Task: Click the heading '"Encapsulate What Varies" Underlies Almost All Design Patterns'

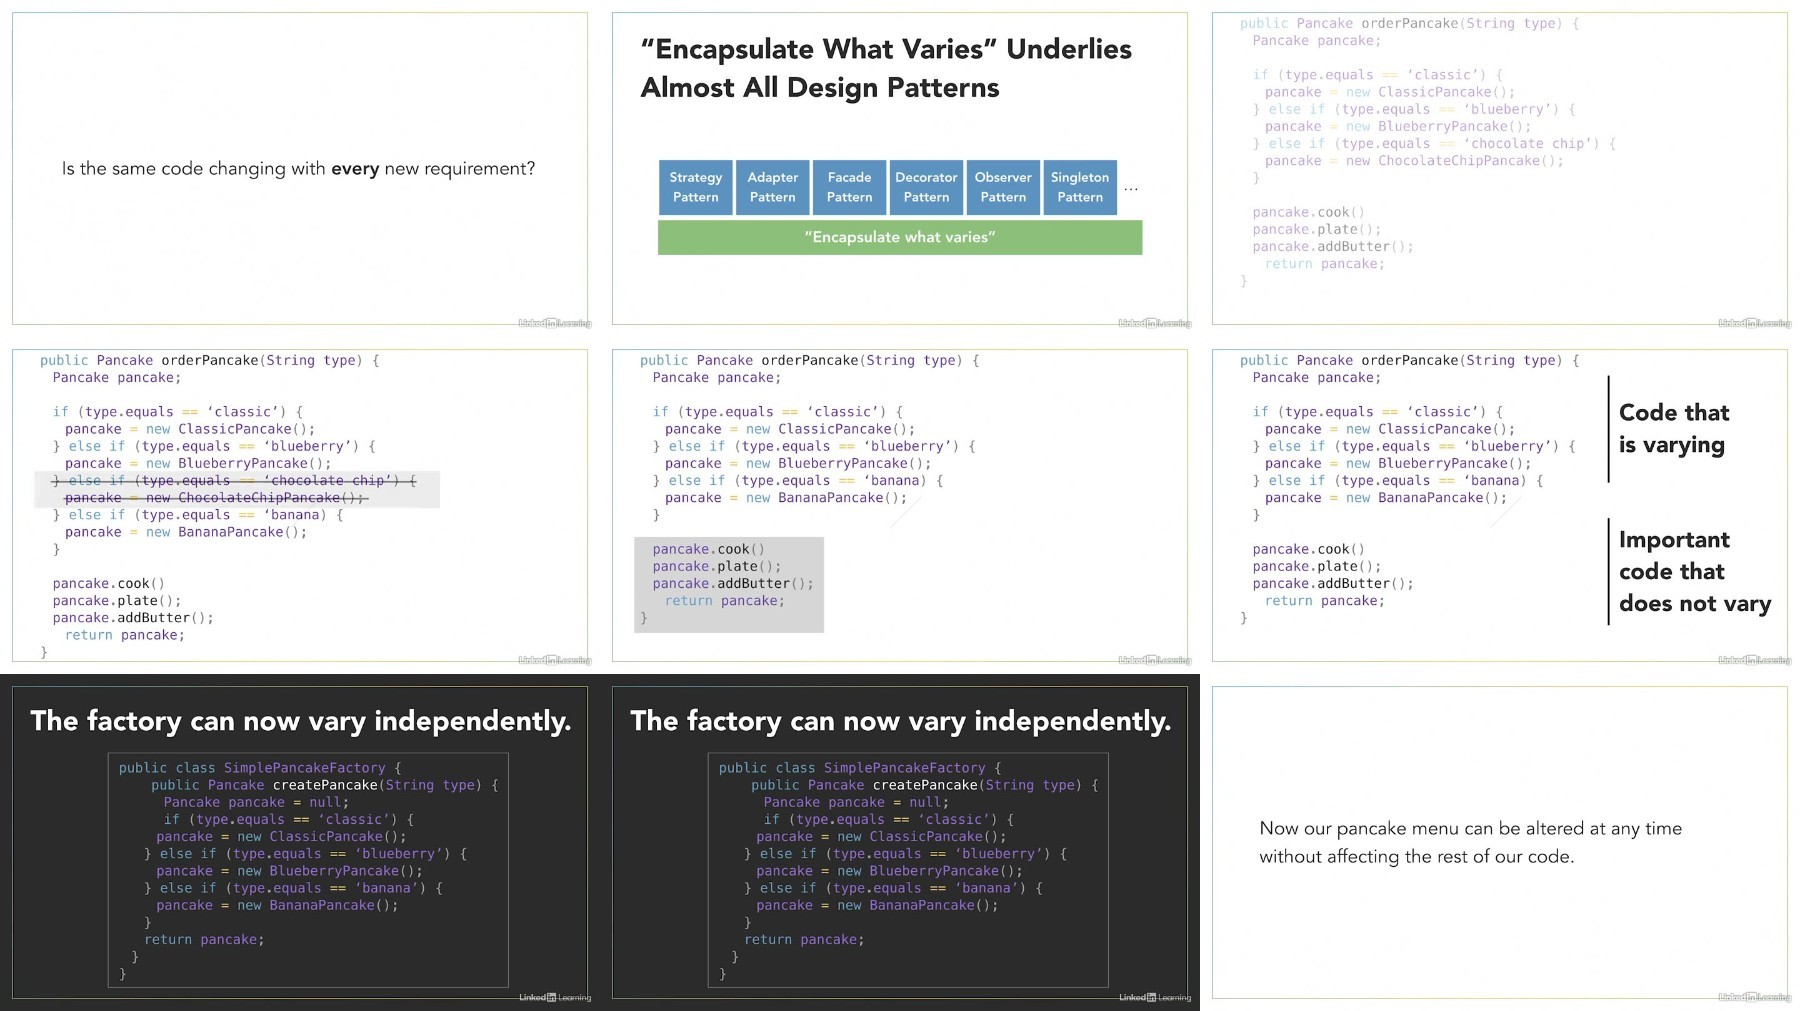Action: click(x=886, y=68)
